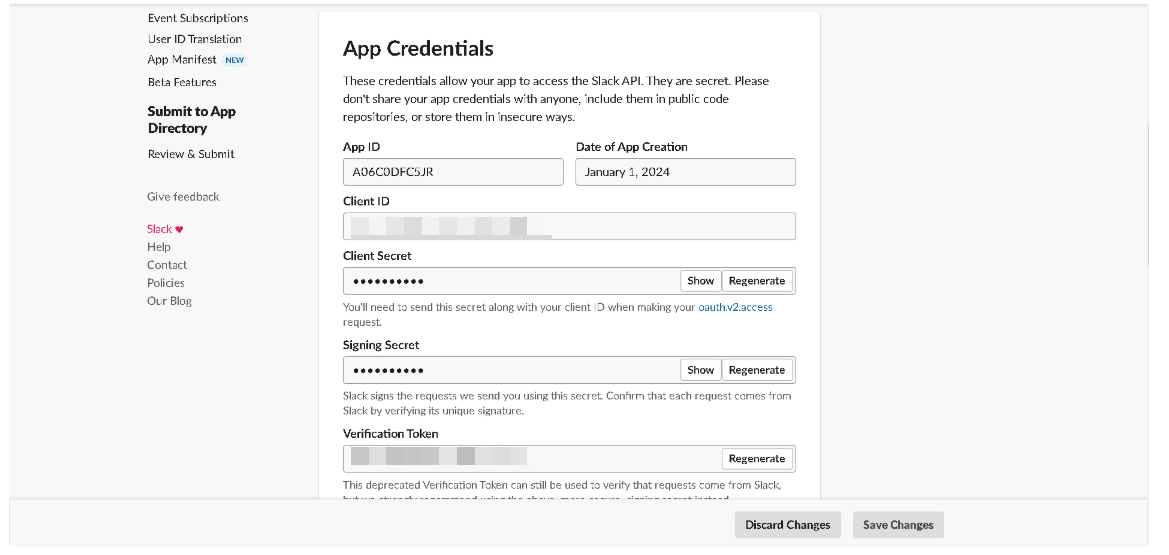This screenshot has height=555, width=1169.
Task: Click Give feedback link
Action: (183, 197)
